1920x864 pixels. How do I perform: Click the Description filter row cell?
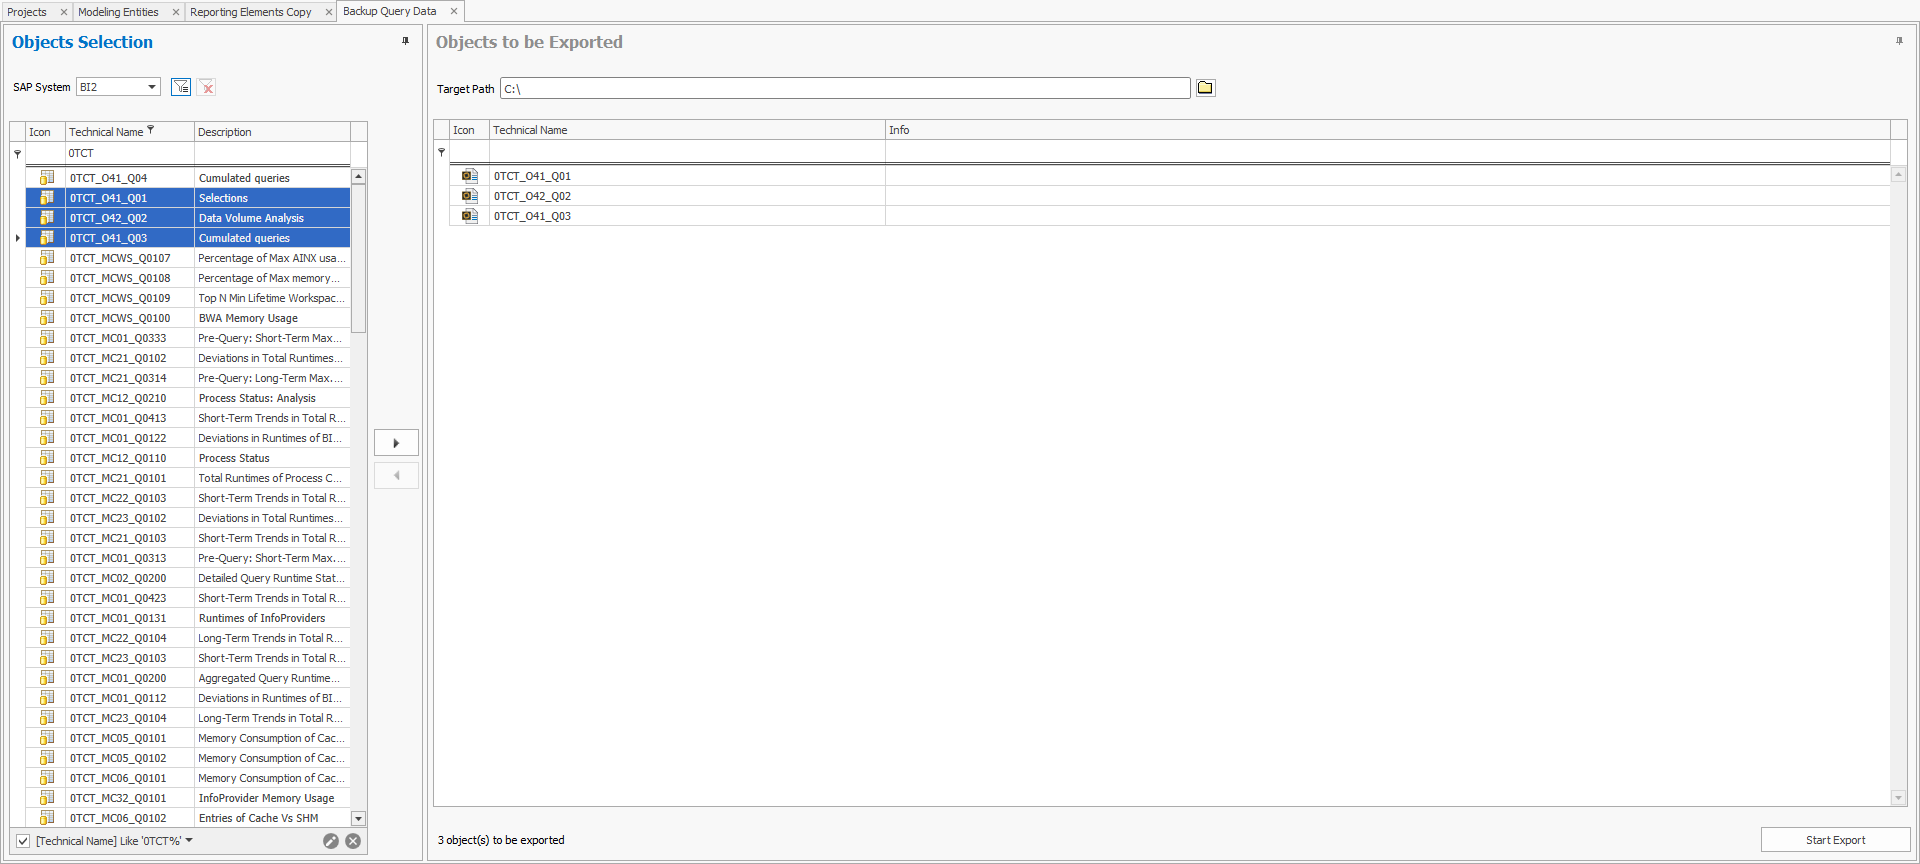(272, 153)
